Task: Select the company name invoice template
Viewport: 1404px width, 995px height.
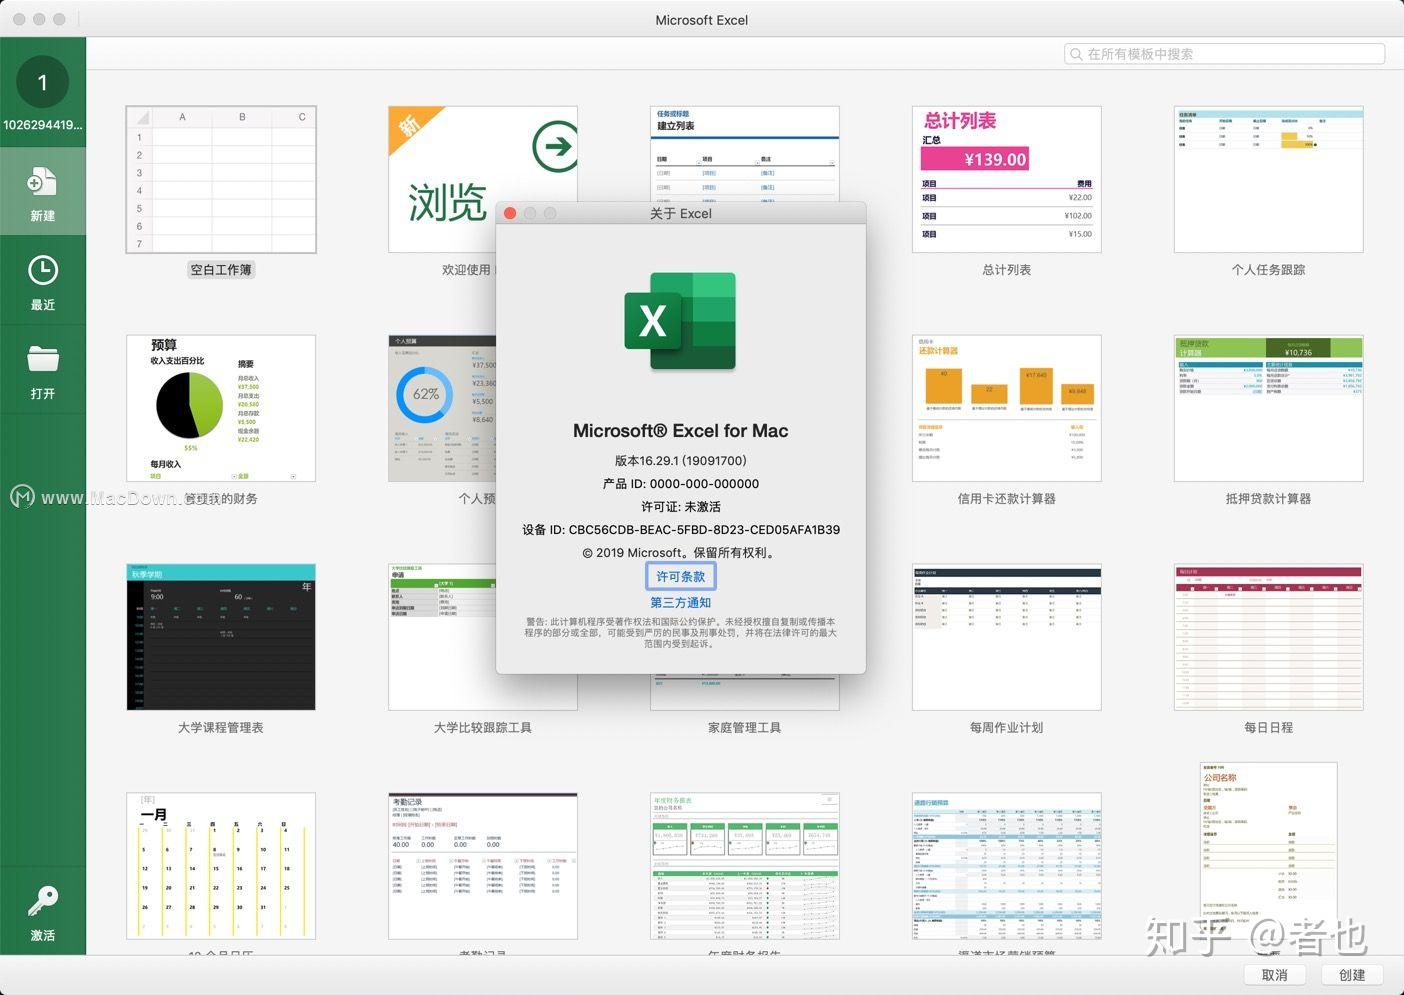Action: tap(1269, 851)
